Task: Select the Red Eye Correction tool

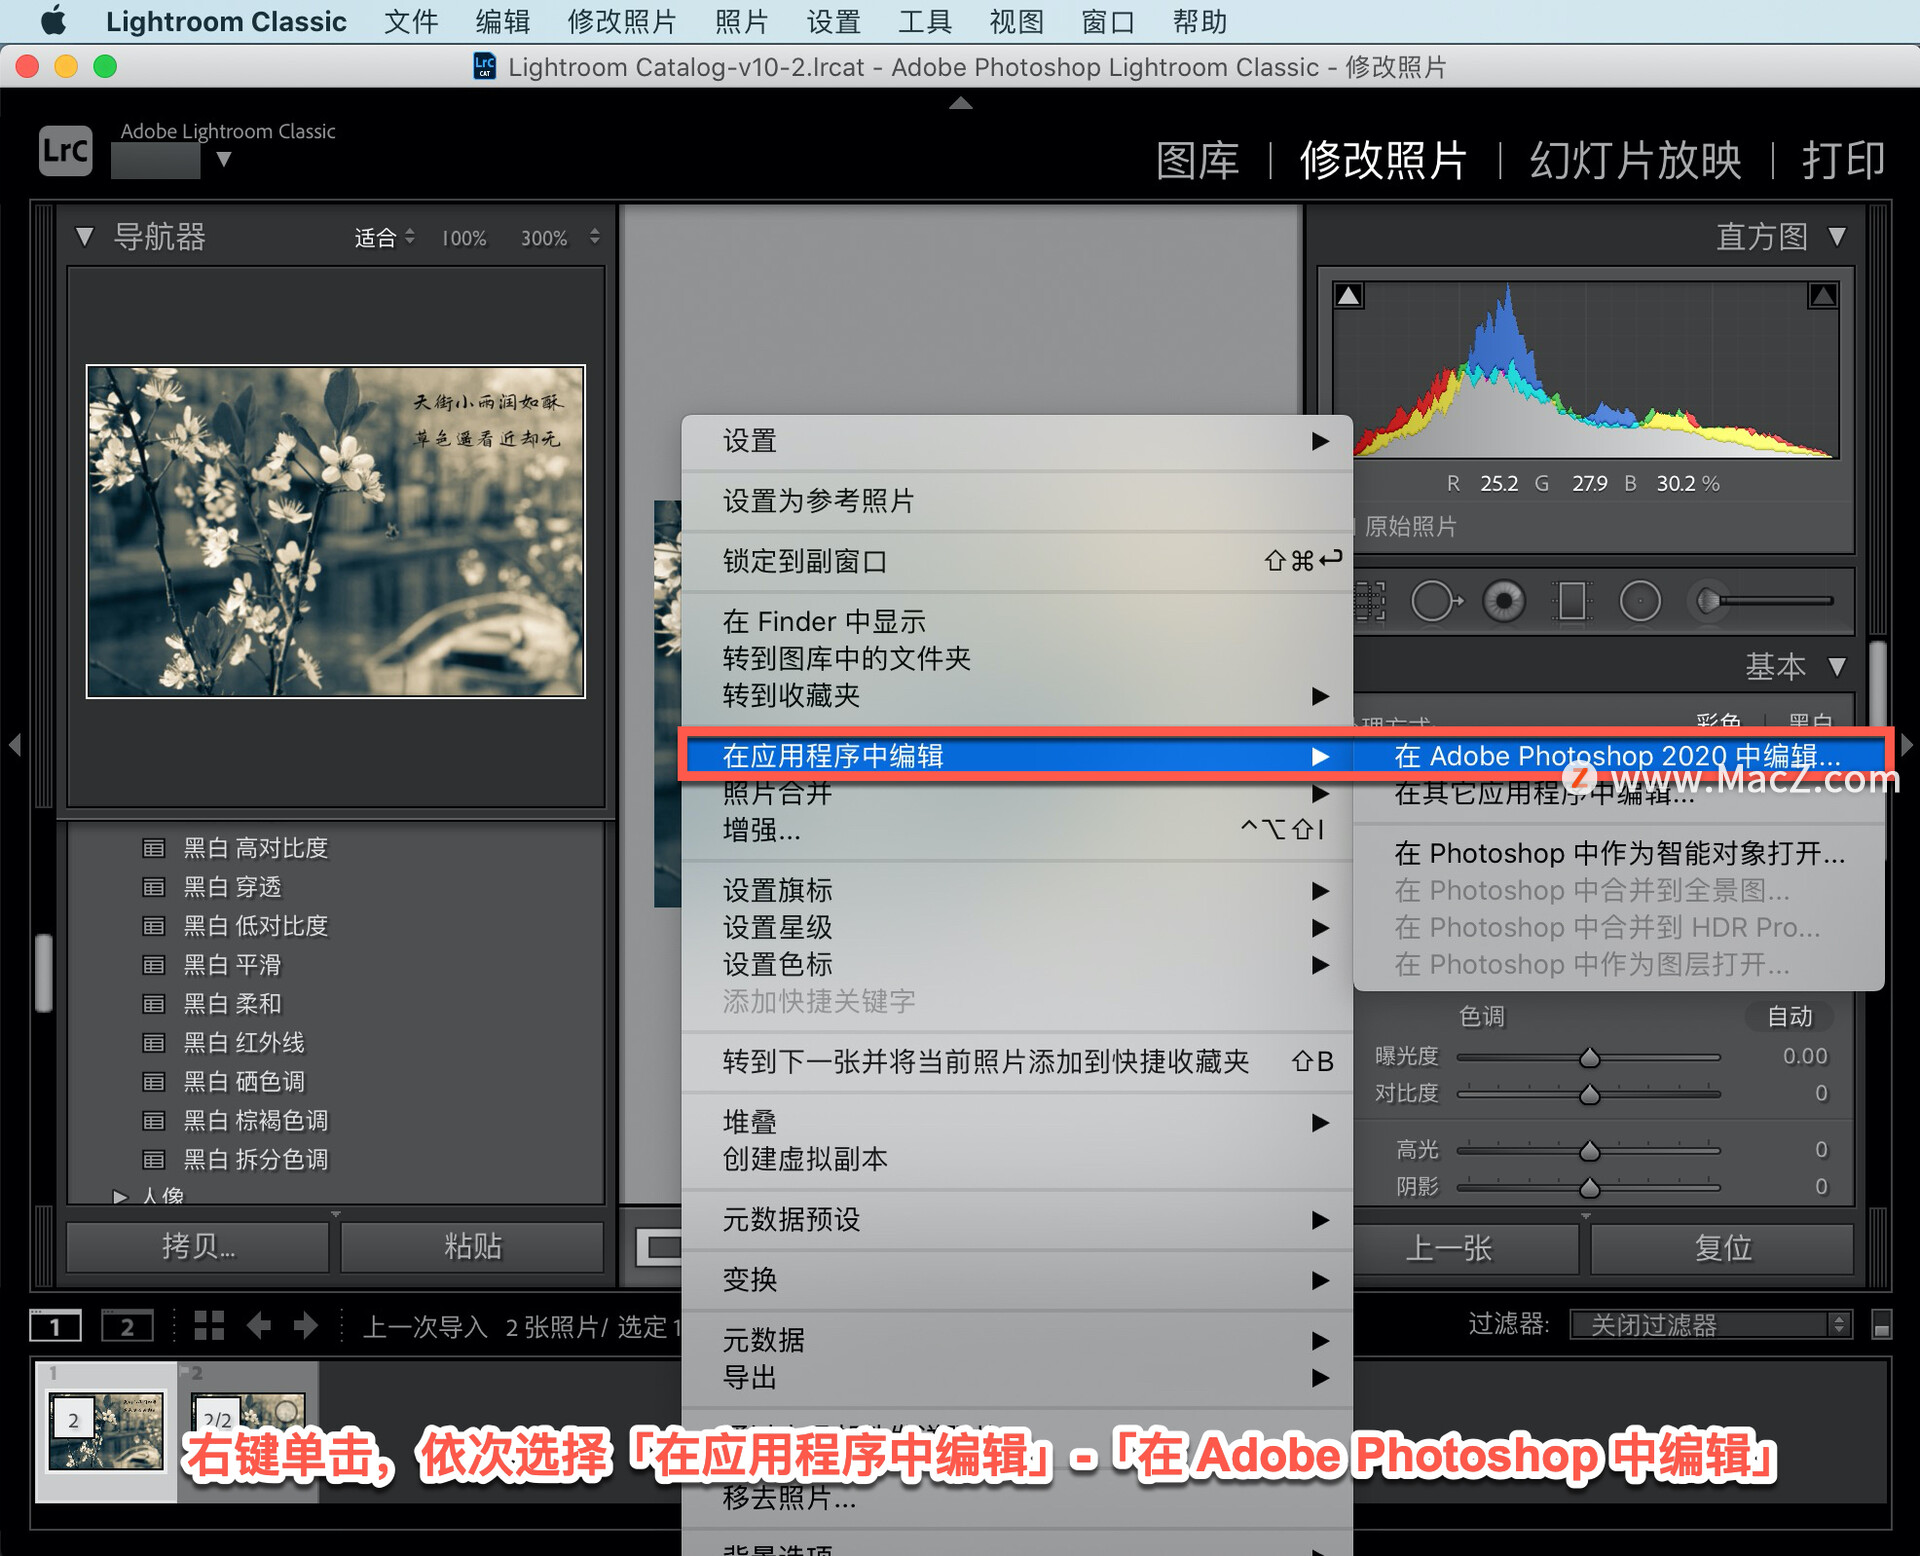Action: pos(1504,601)
